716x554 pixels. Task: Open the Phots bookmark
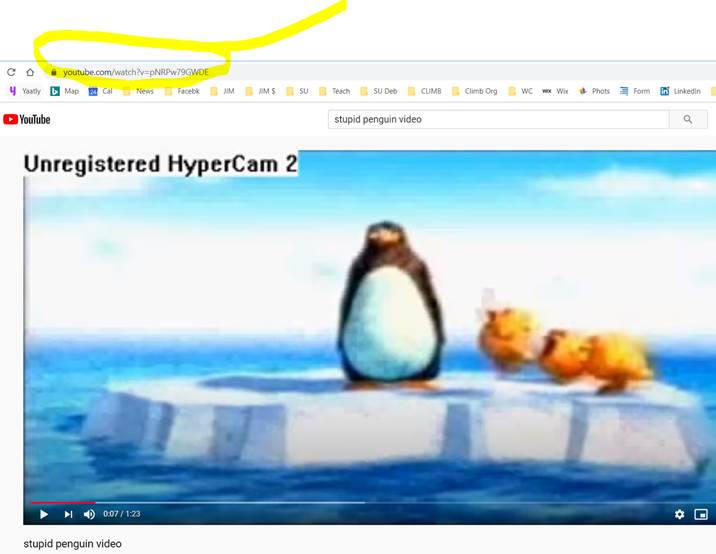pyautogui.click(x=594, y=91)
